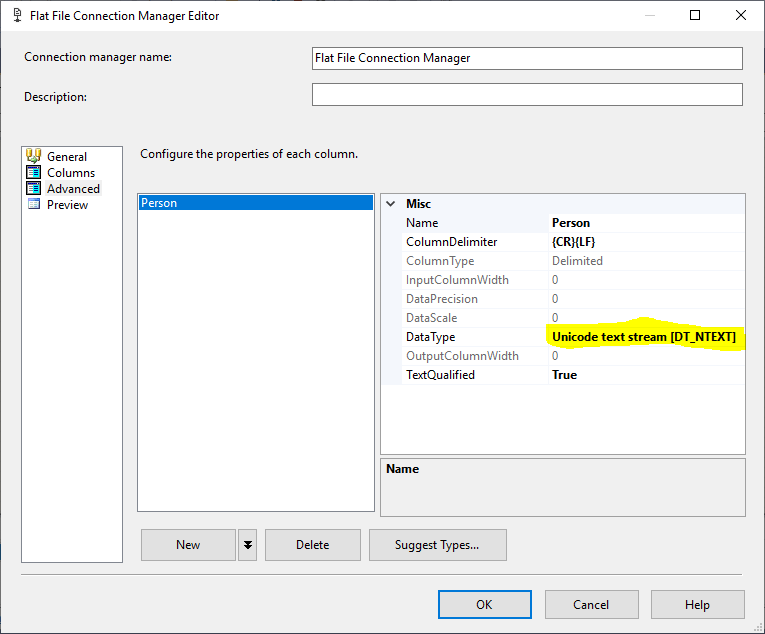Open the General page
The width and height of the screenshot is (765, 634).
click(x=67, y=157)
